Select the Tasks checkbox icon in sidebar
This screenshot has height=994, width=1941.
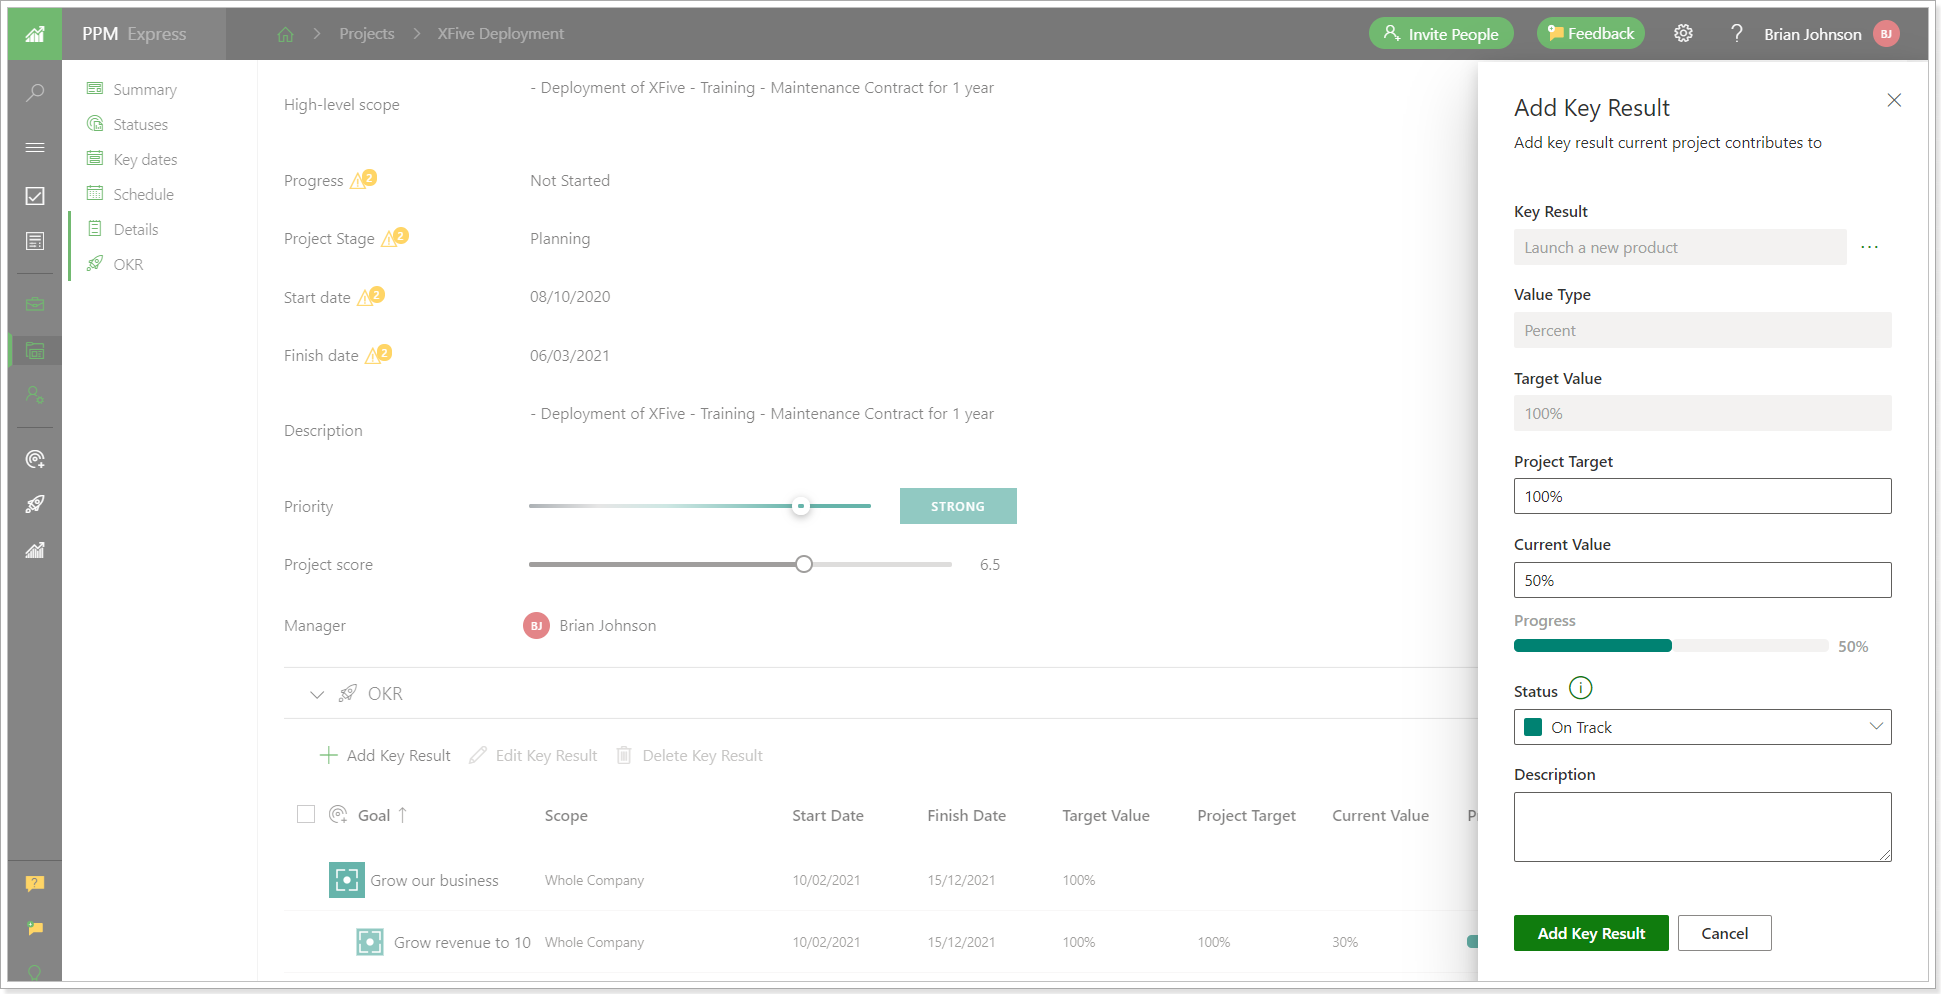coord(35,196)
